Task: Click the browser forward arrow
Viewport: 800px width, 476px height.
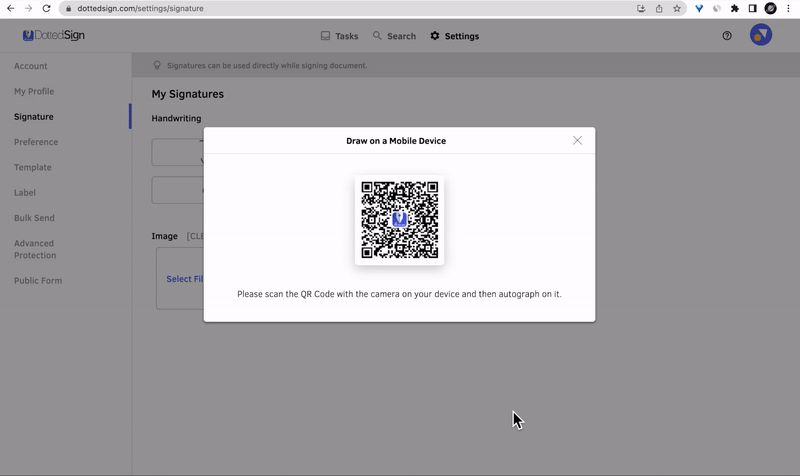Action: pyautogui.click(x=28, y=8)
